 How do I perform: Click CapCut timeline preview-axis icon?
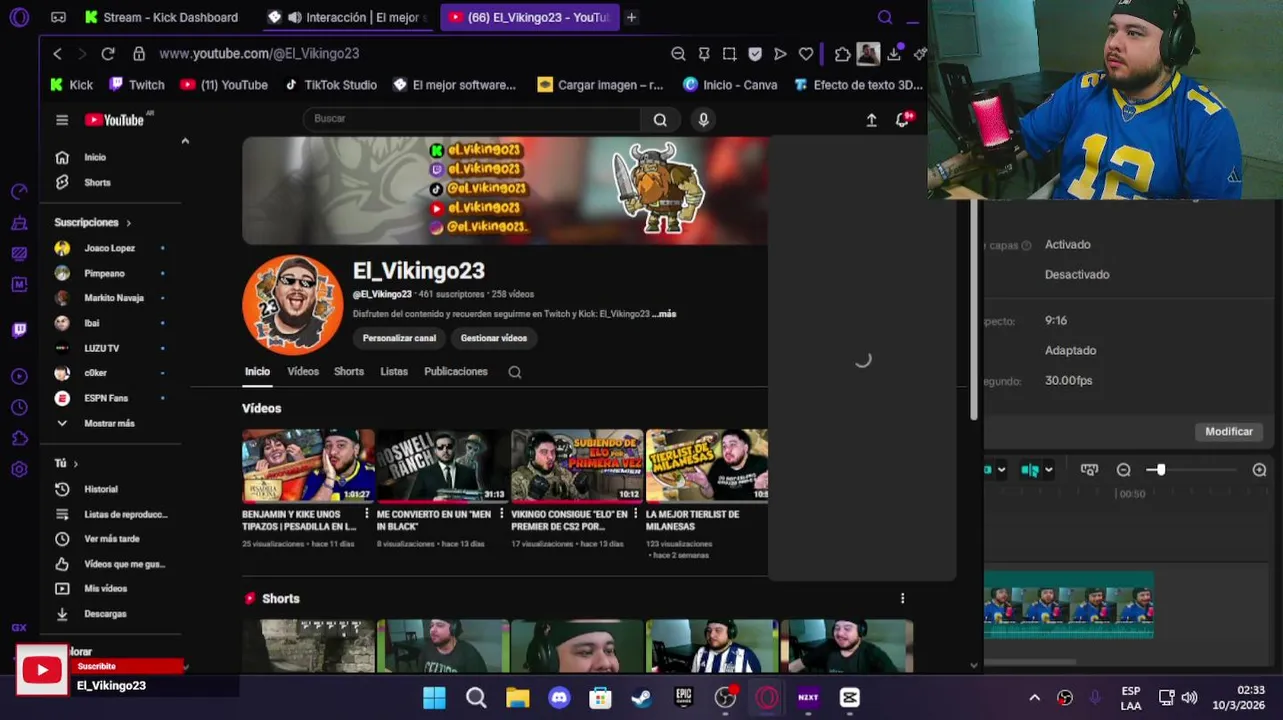pyautogui.click(x=1089, y=470)
